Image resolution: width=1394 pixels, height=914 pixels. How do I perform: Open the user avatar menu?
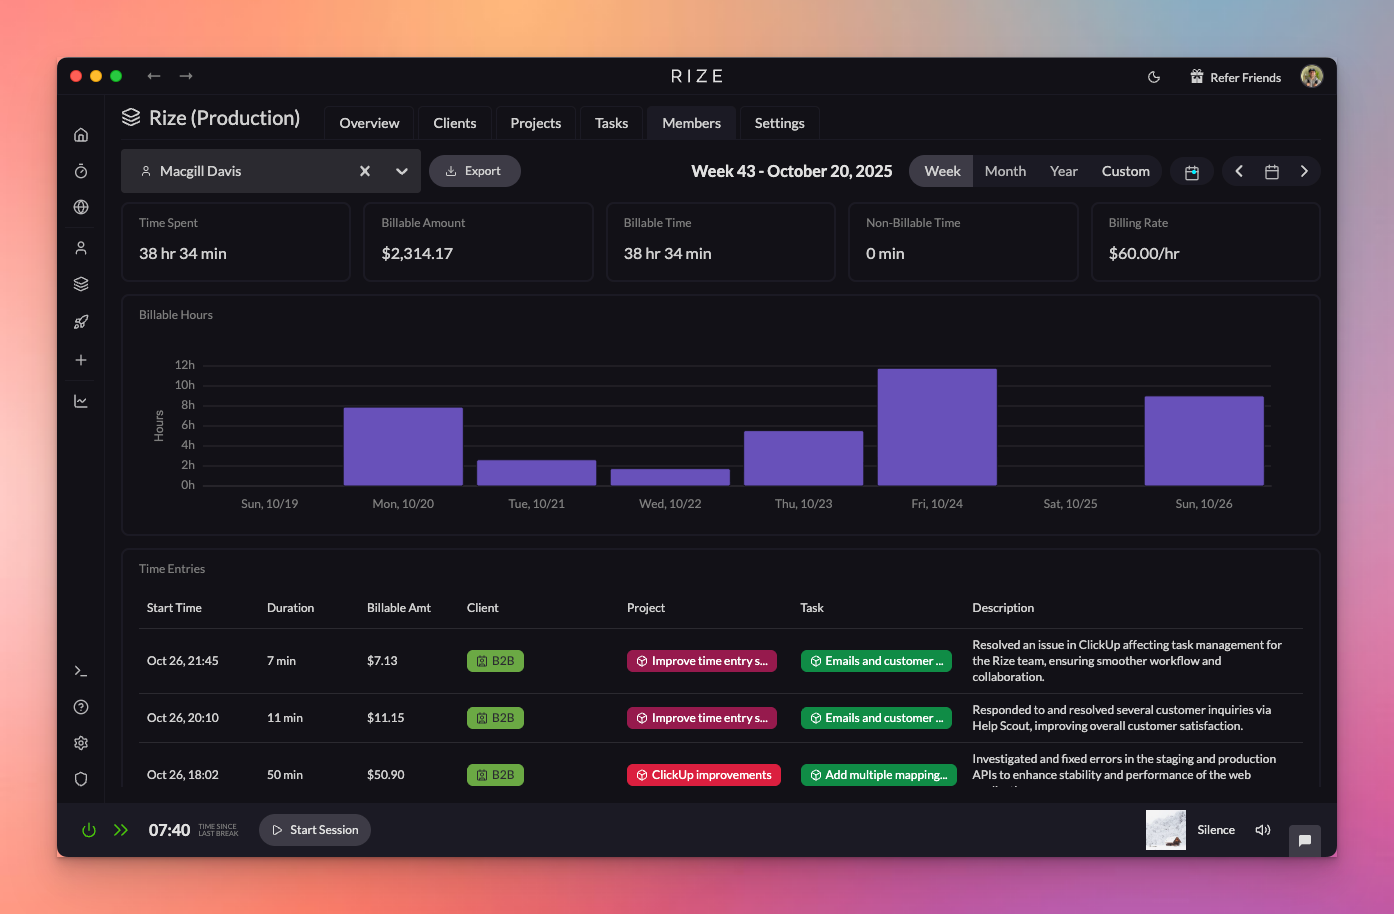click(x=1312, y=76)
